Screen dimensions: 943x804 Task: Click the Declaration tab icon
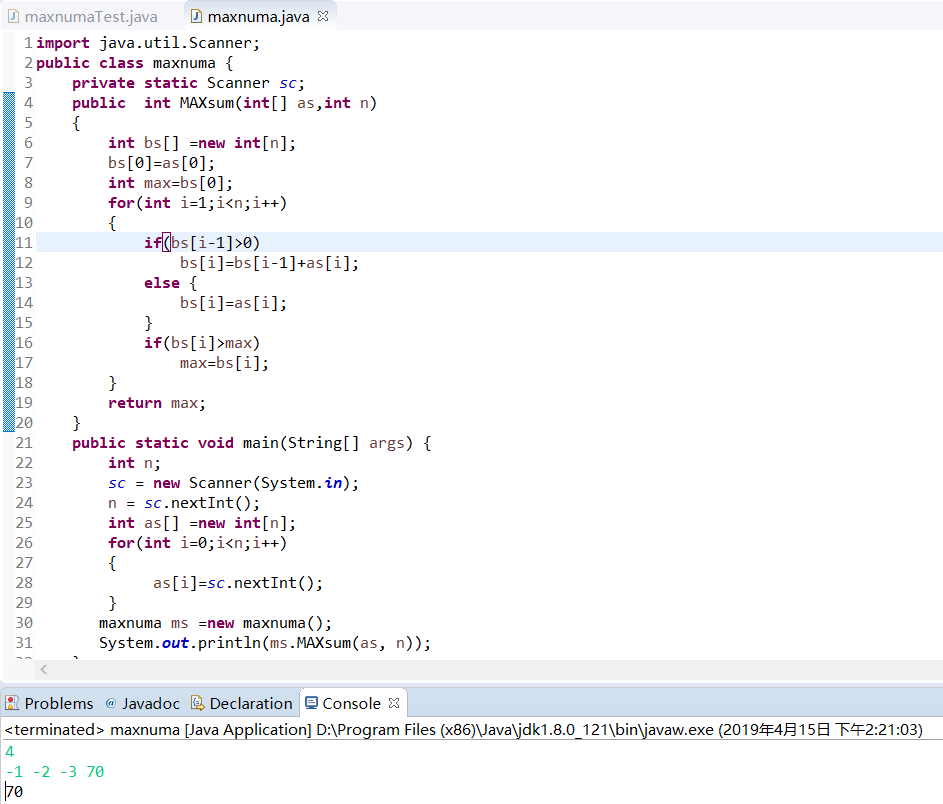tap(197, 703)
